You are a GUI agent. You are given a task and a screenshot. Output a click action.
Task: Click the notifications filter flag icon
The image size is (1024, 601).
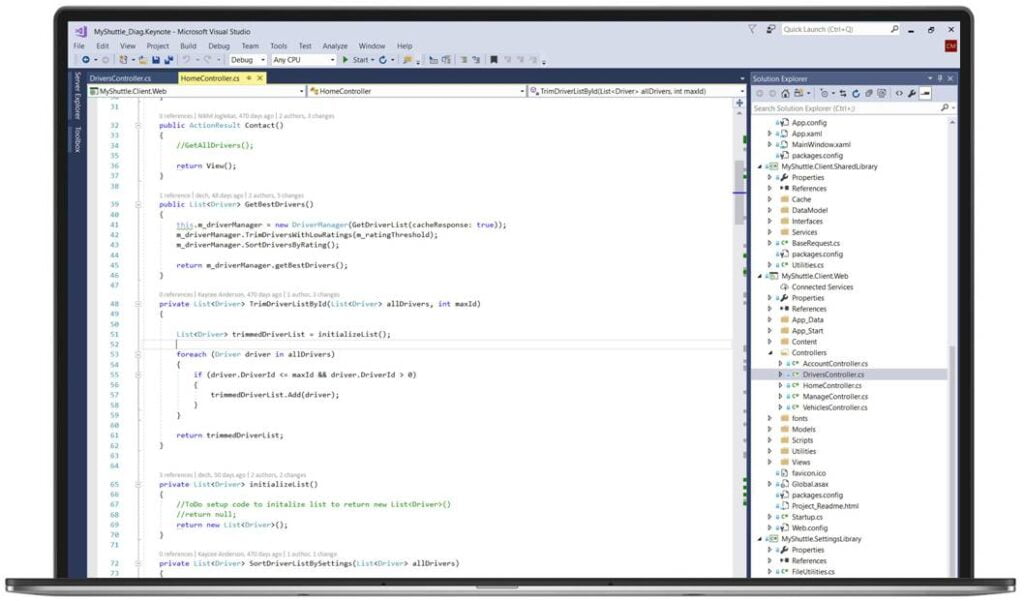pyautogui.click(x=752, y=29)
